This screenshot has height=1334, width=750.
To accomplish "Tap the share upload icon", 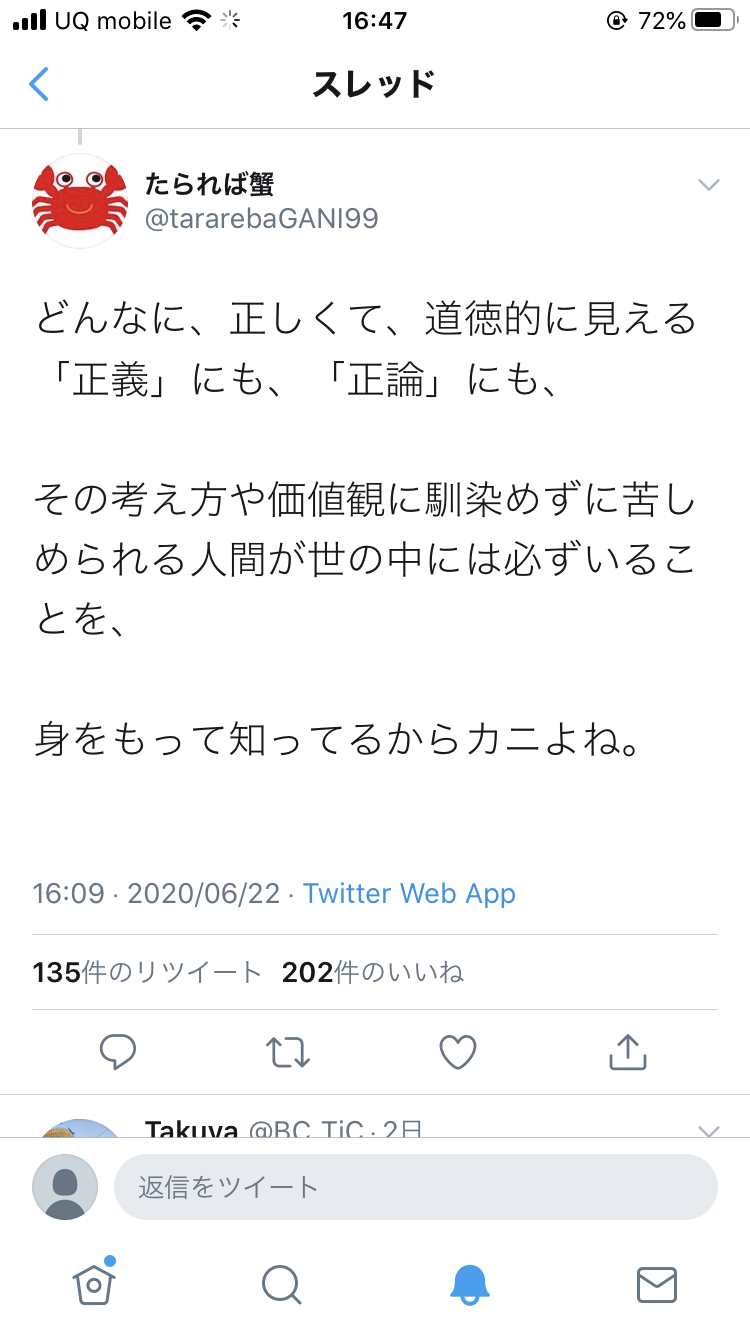I will coord(627,1051).
